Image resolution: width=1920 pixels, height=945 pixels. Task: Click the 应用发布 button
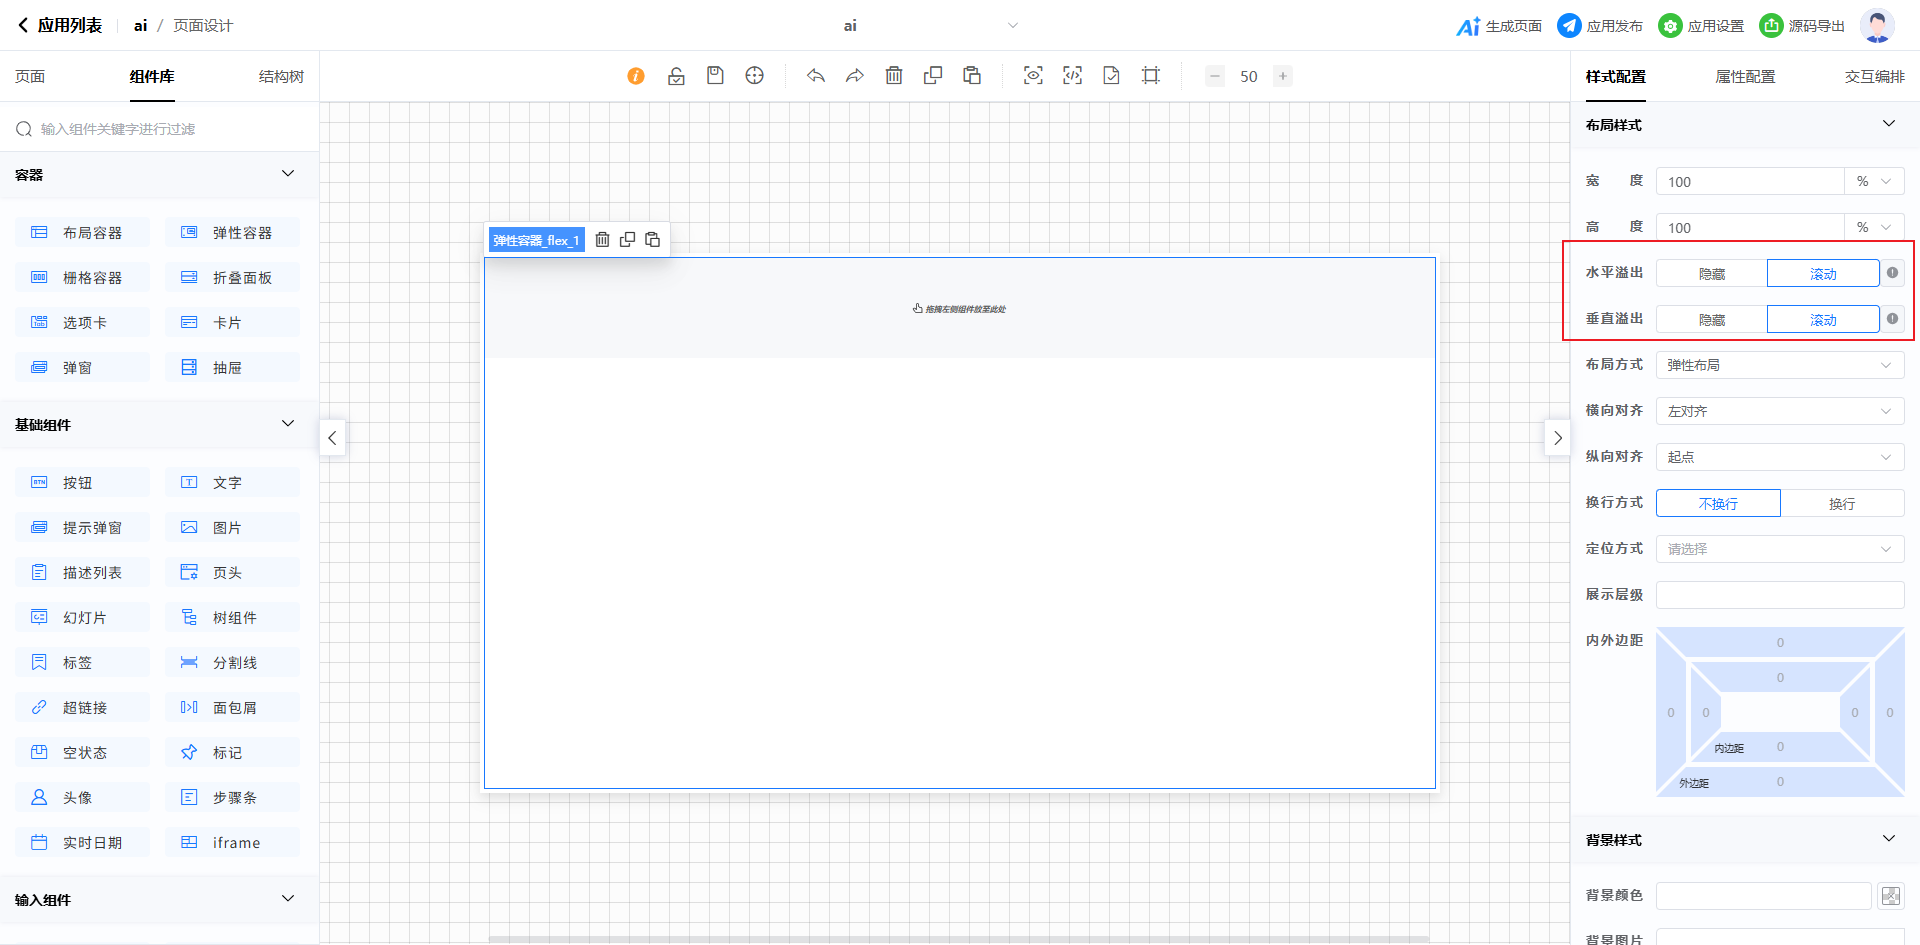click(1600, 26)
